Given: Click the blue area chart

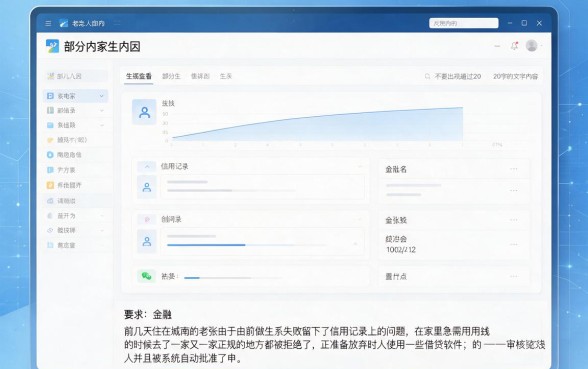Looking at the screenshot, I should click(x=317, y=125).
